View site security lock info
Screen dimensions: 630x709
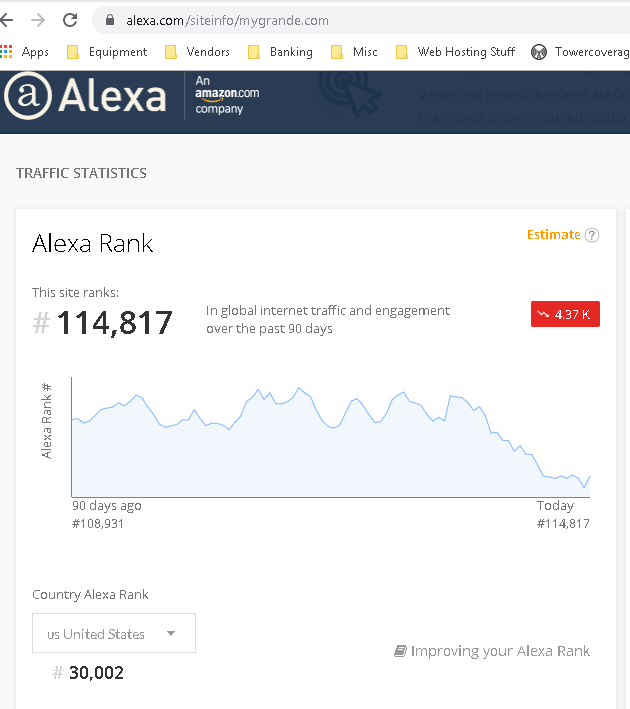point(110,20)
